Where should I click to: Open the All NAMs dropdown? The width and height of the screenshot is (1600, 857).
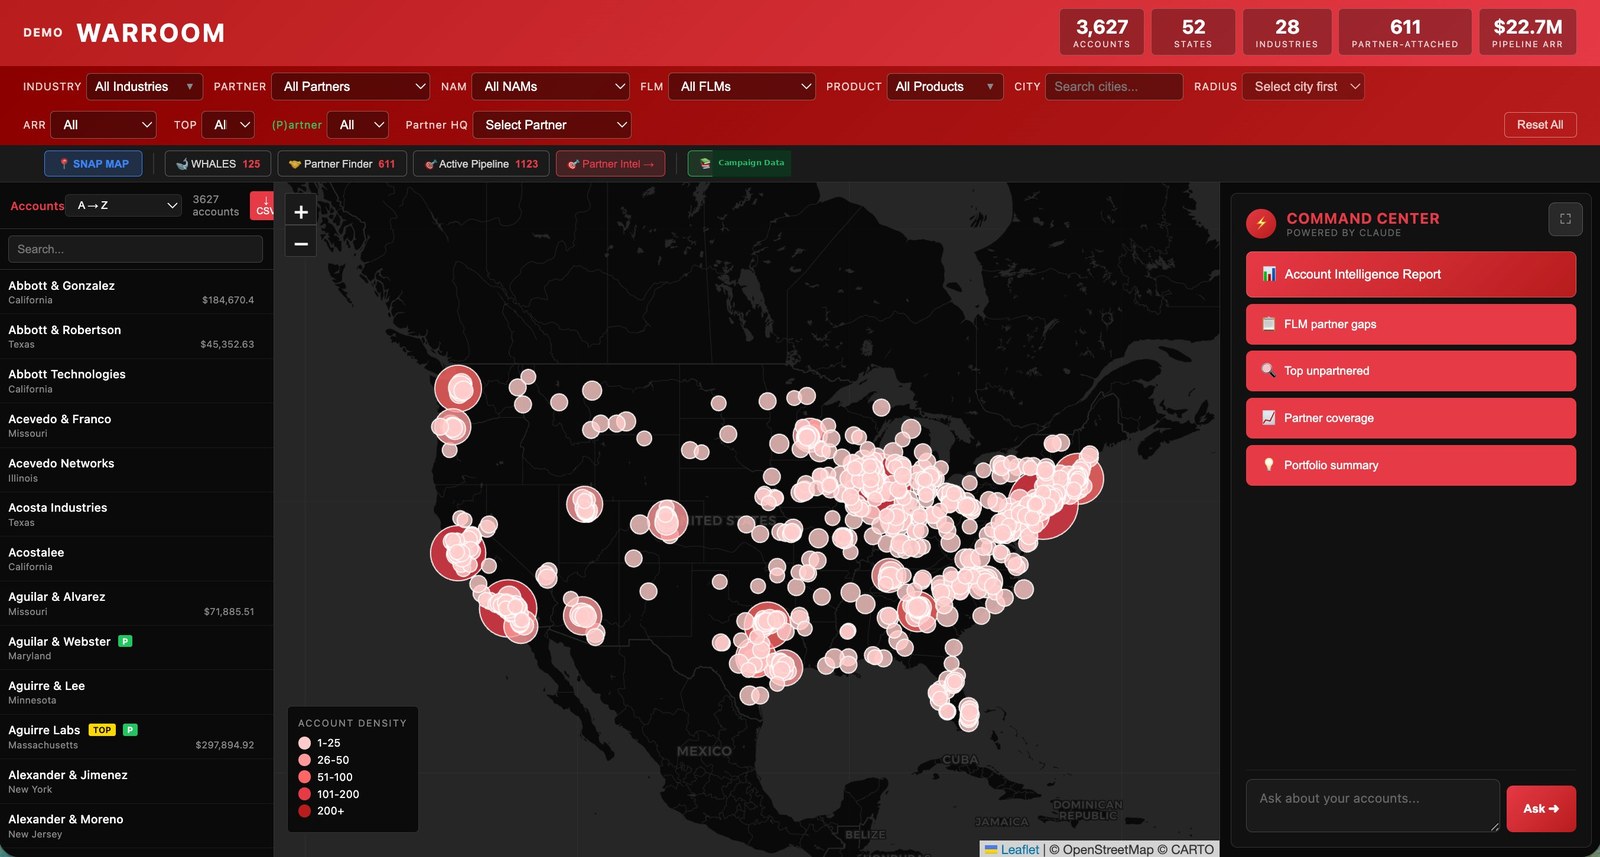point(551,87)
